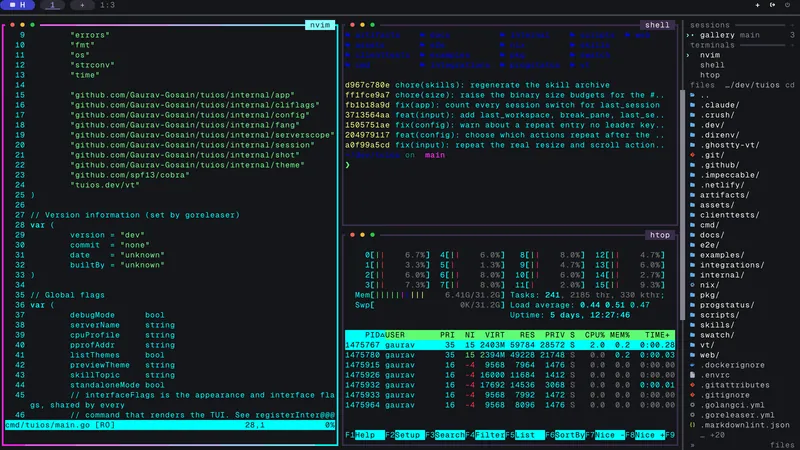Open the .direnv/ folder icon

[x=692, y=135]
